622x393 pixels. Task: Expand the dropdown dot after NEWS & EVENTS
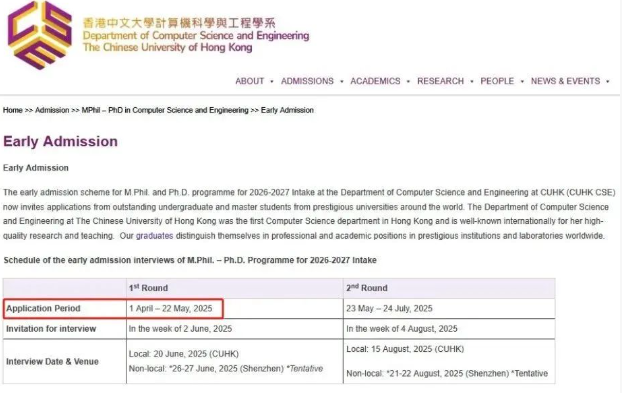coord(608,82)
